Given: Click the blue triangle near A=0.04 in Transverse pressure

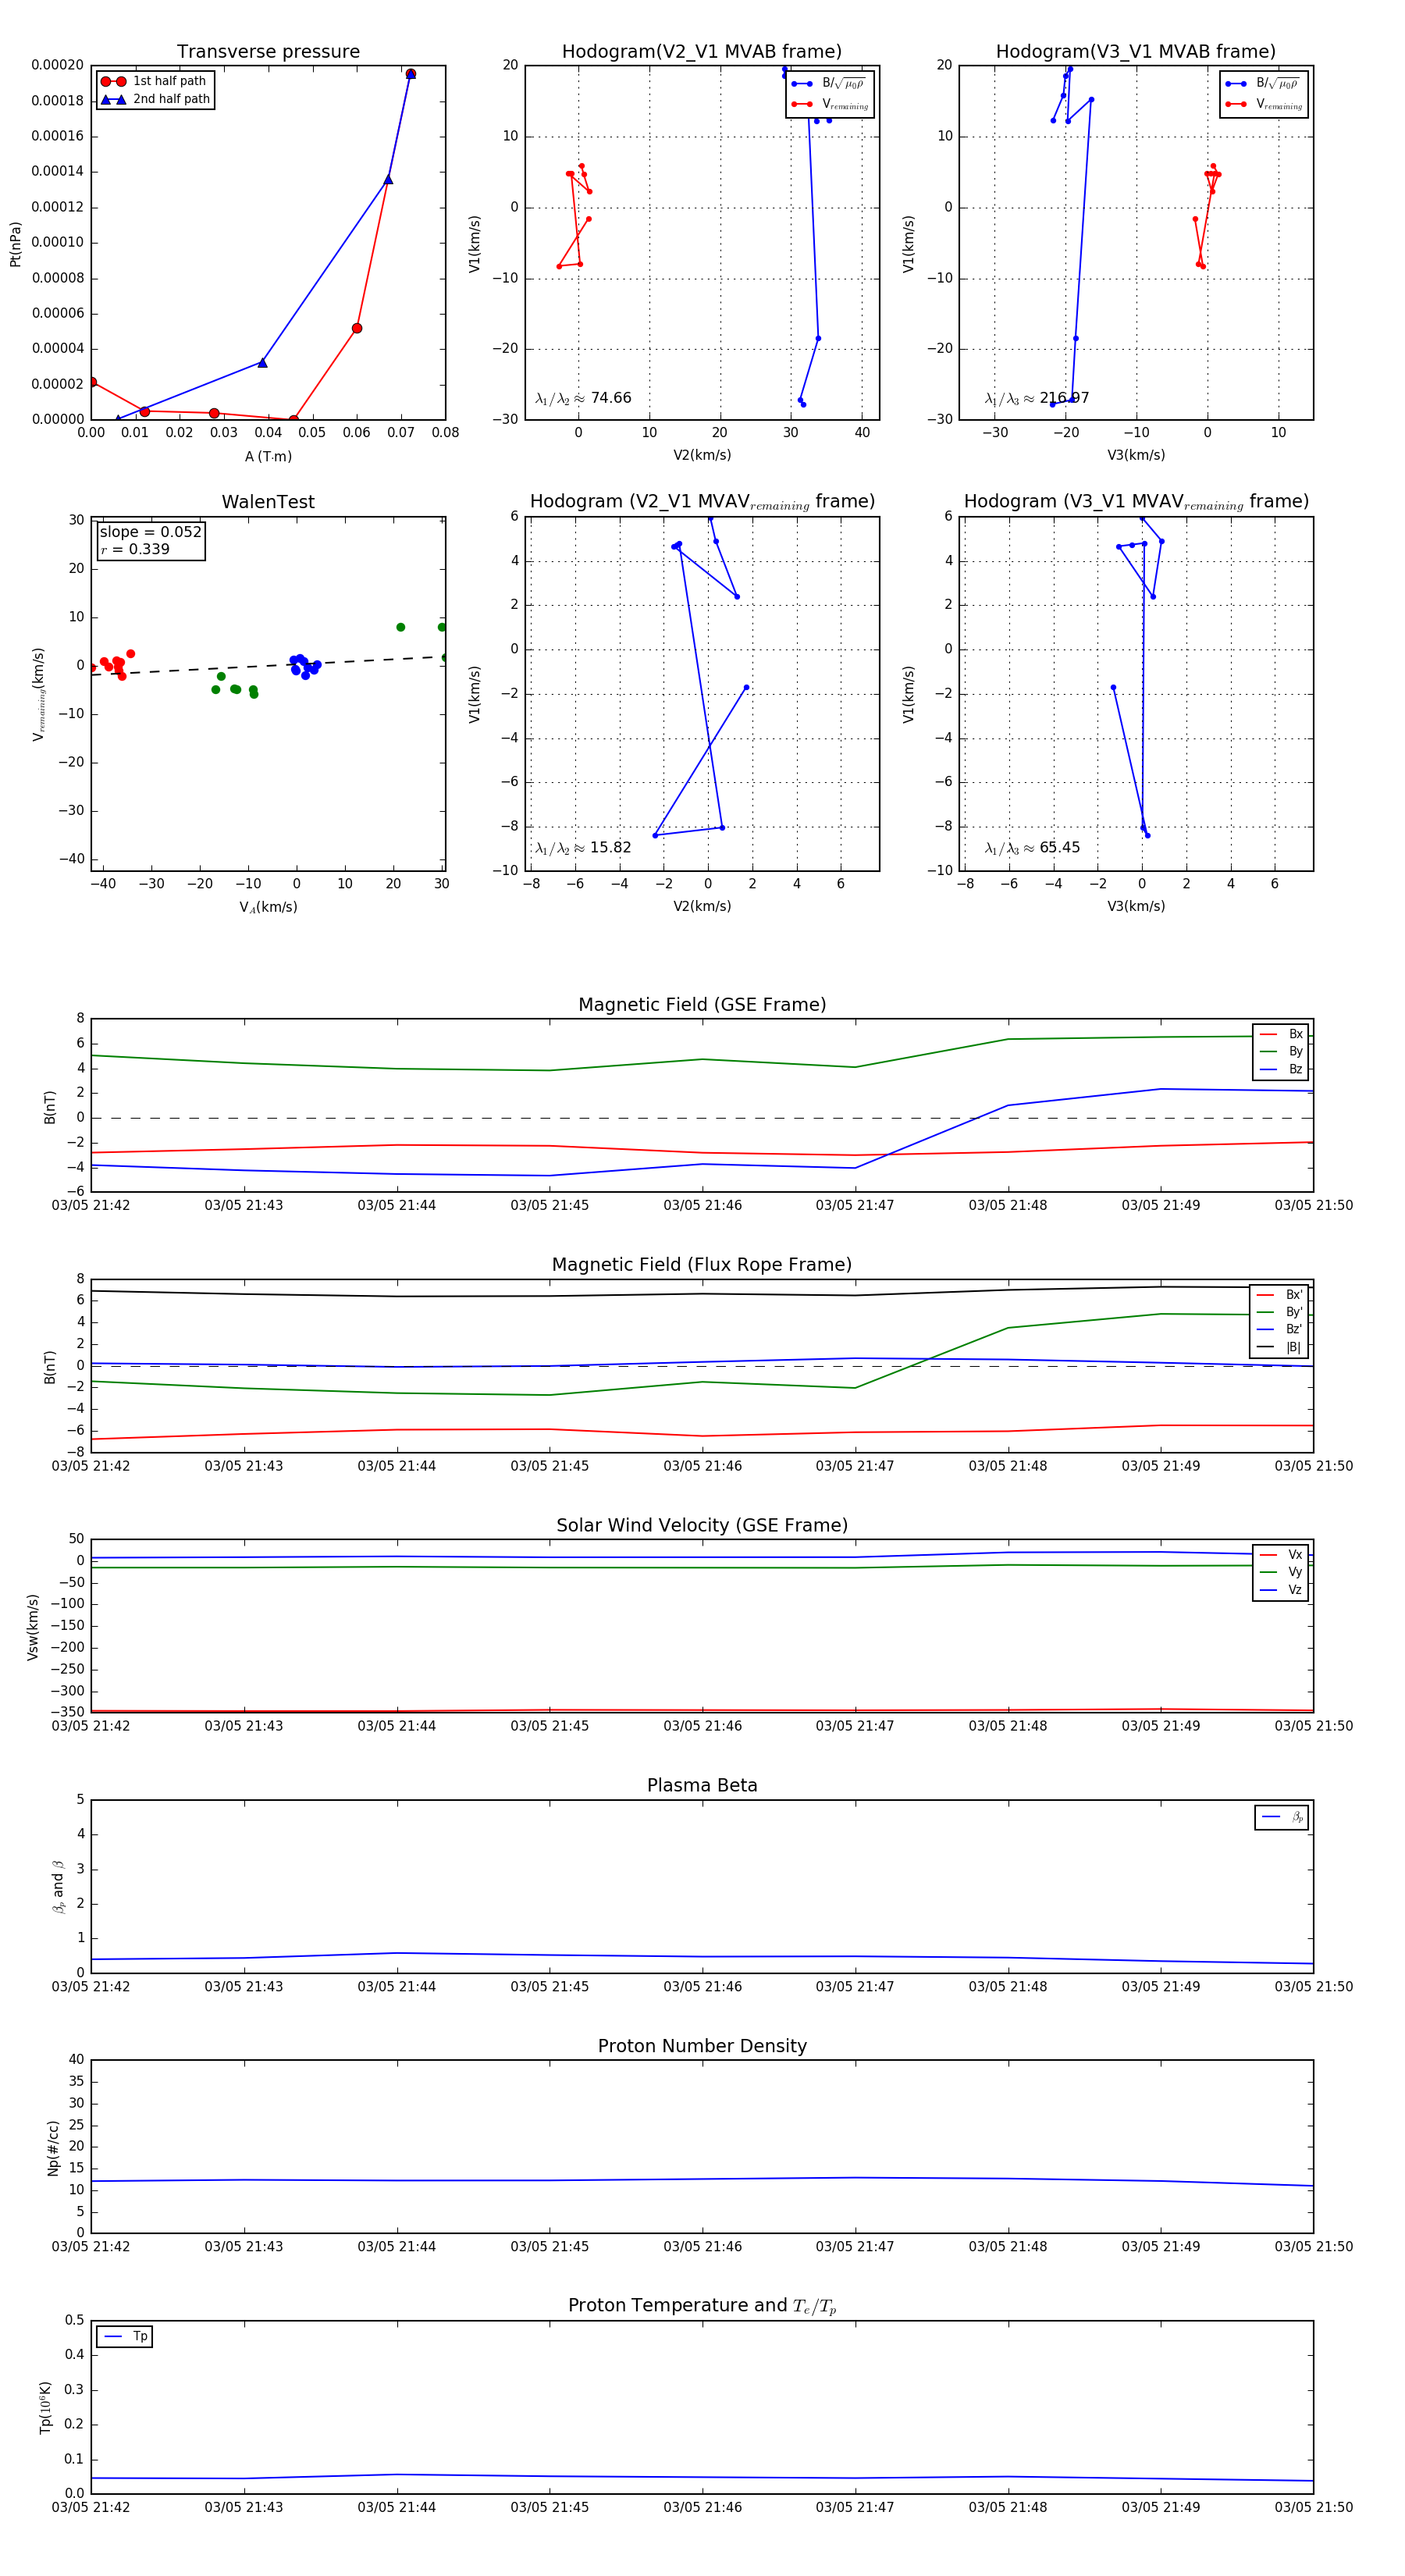Looking at the screenshot, I should click(x=262, y=363).
